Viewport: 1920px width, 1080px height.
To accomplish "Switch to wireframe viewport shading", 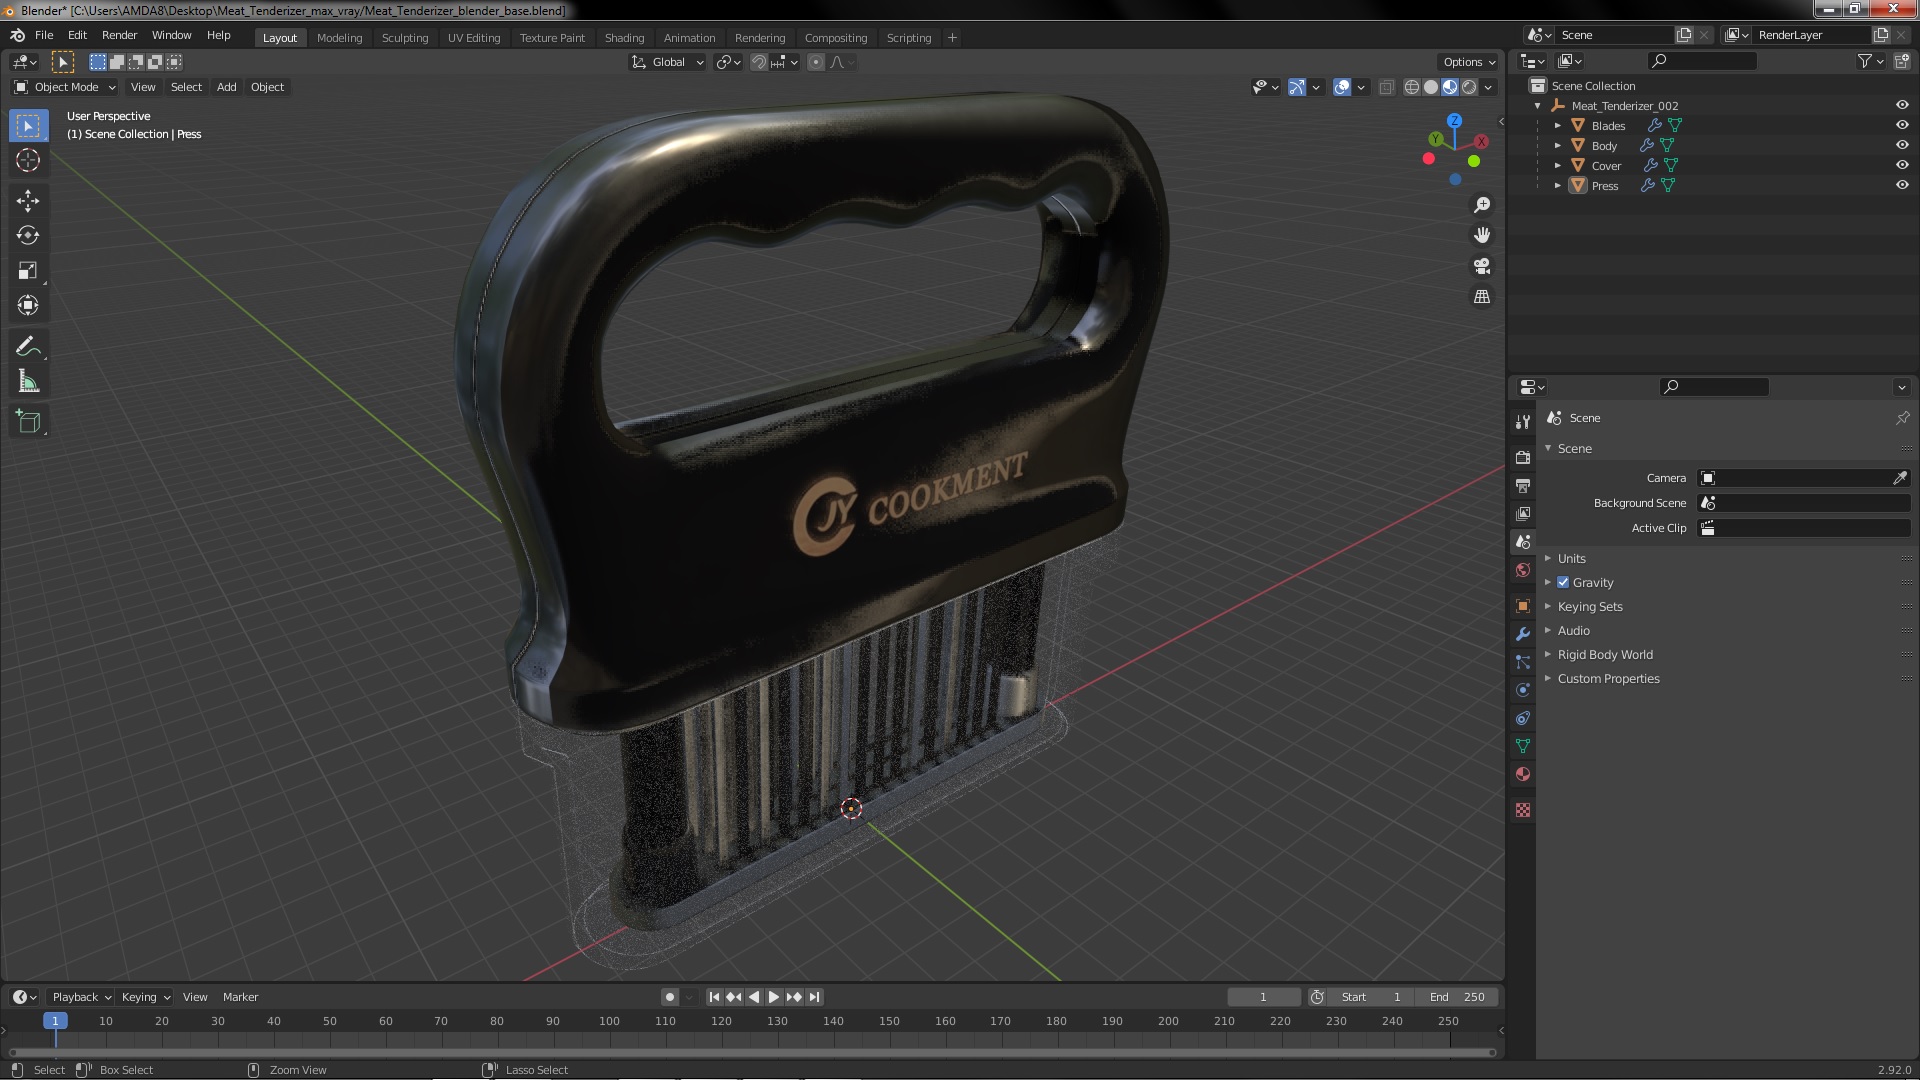I will (x=1412, y=87).
